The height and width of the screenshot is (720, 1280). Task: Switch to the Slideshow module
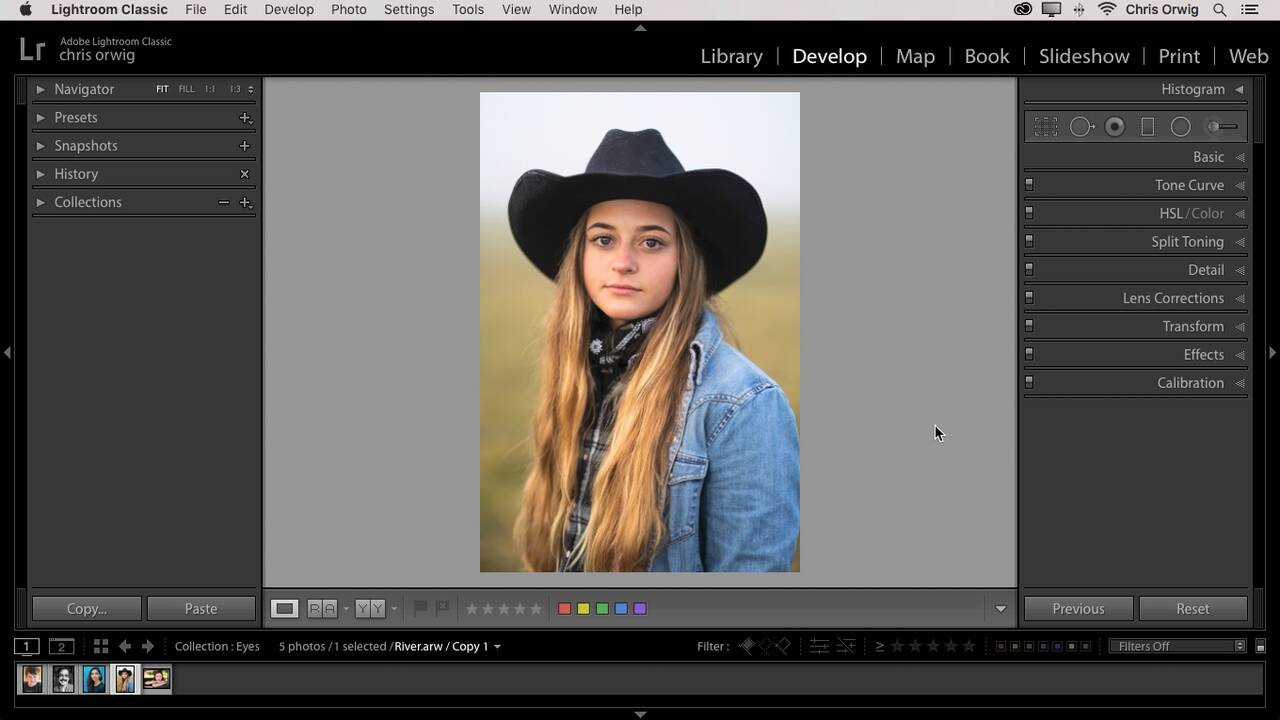(1084, 56)
